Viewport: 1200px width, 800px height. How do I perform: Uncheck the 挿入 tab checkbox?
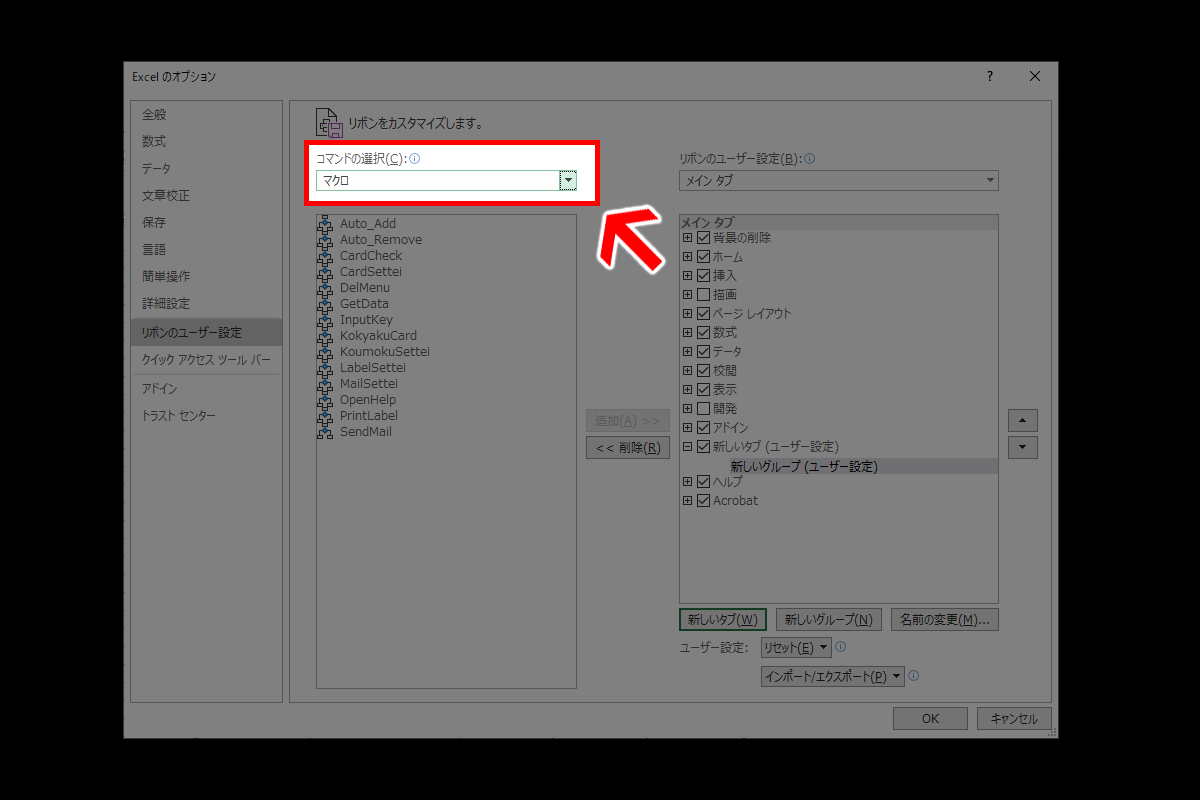(703, 276)
